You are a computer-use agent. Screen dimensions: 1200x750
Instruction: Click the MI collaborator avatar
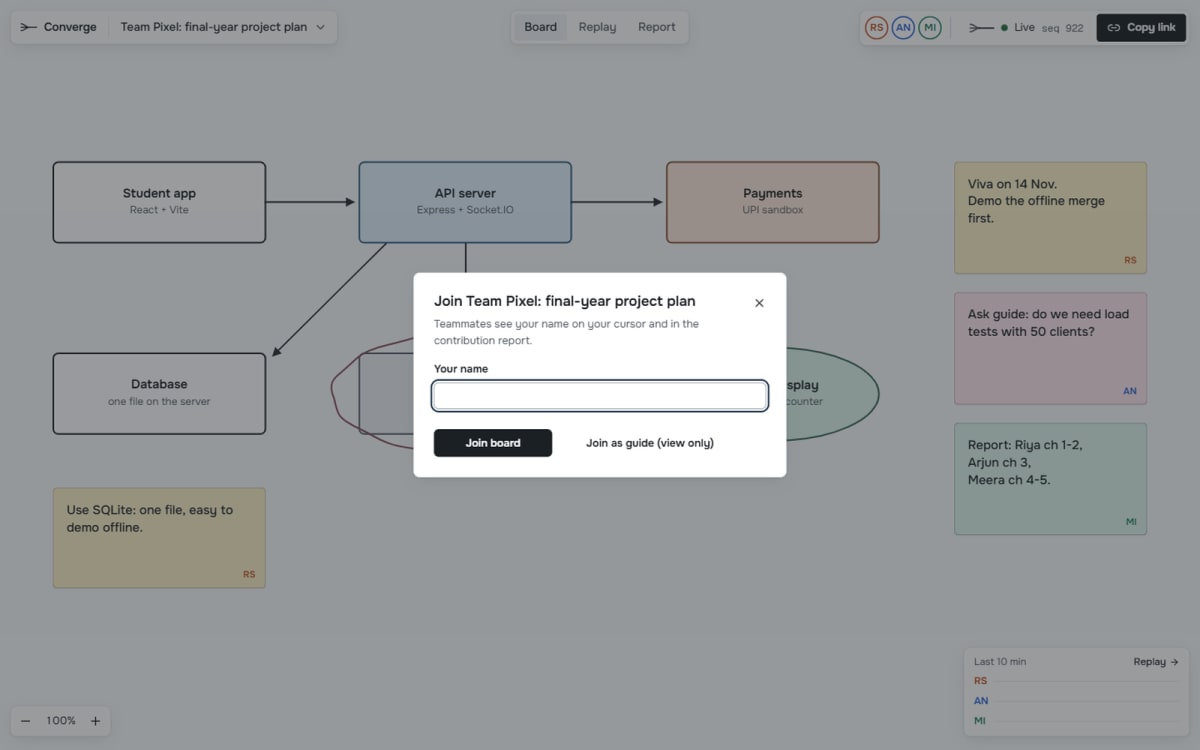click(x=930, y=28)
